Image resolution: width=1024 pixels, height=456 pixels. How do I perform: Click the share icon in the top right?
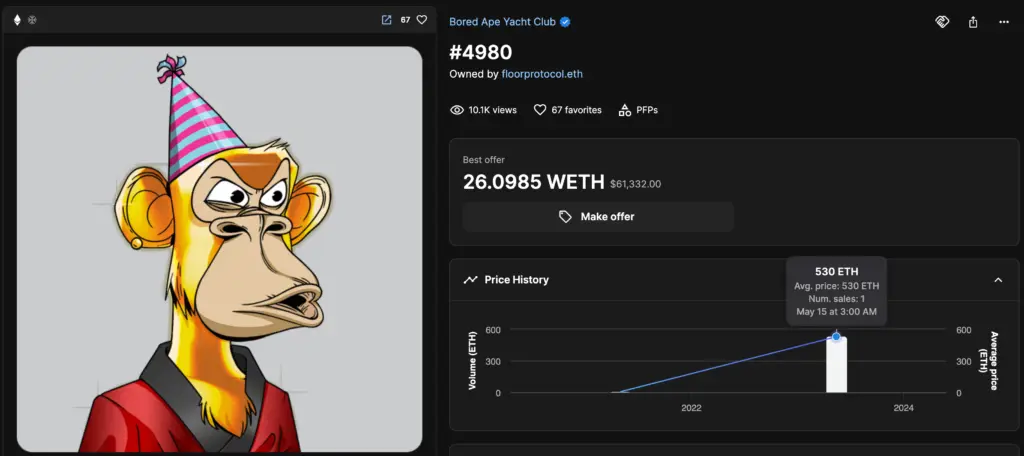pyautogui.click(x=973, y=22)
